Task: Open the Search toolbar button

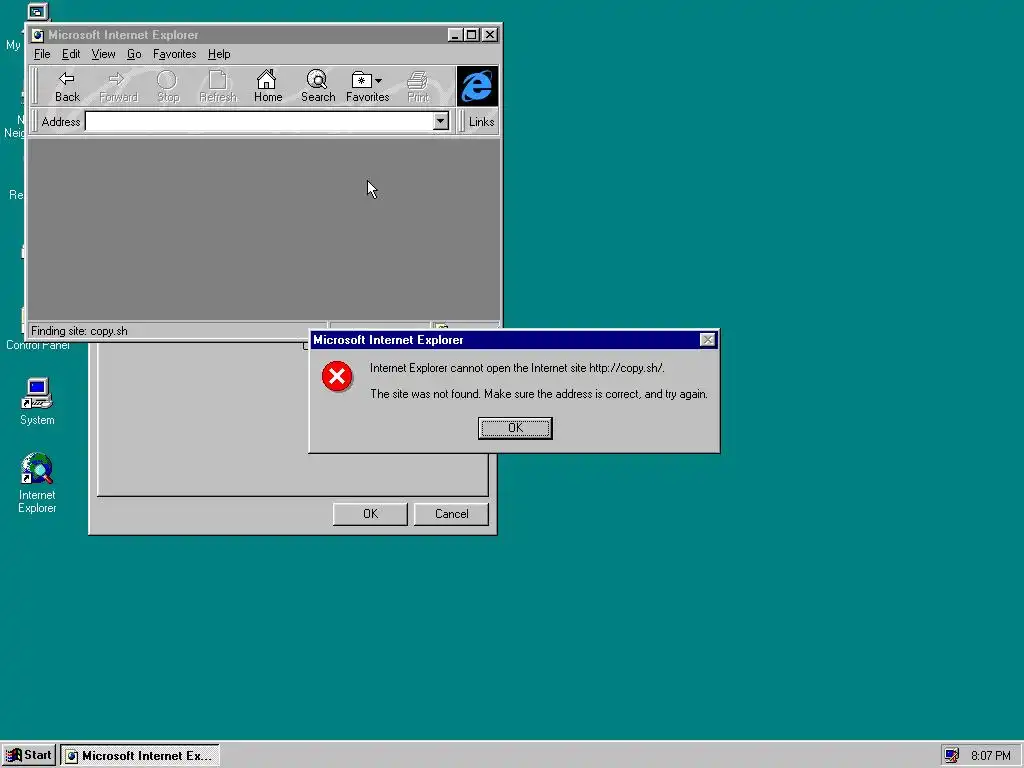Action: pyautogui.click(x=318, y=87)
